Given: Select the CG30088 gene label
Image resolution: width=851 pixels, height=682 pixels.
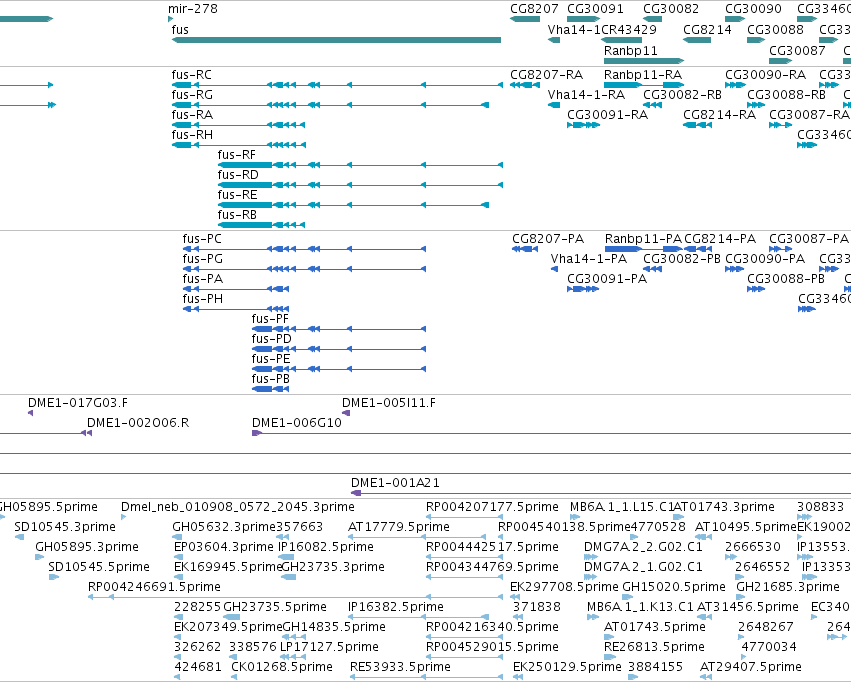Looking at the screenshot, I should (x=775, y=29).
